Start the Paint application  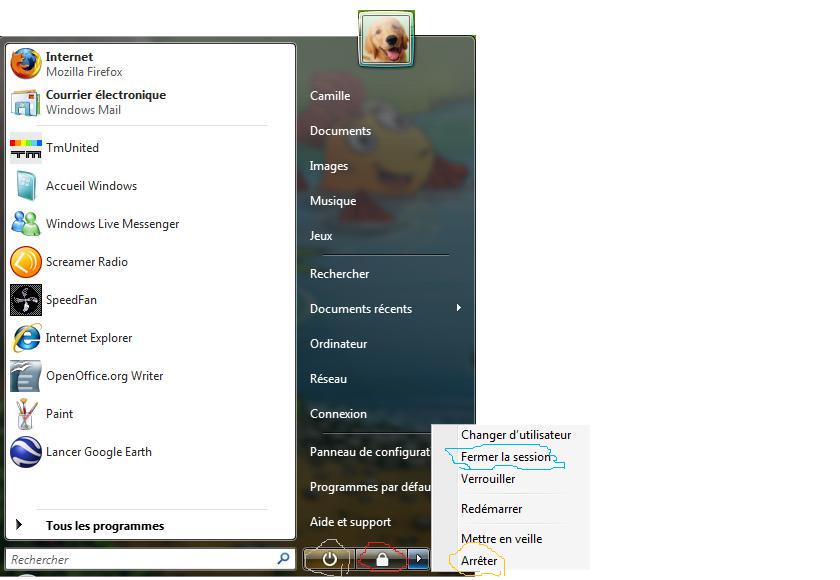click(59, 414)
